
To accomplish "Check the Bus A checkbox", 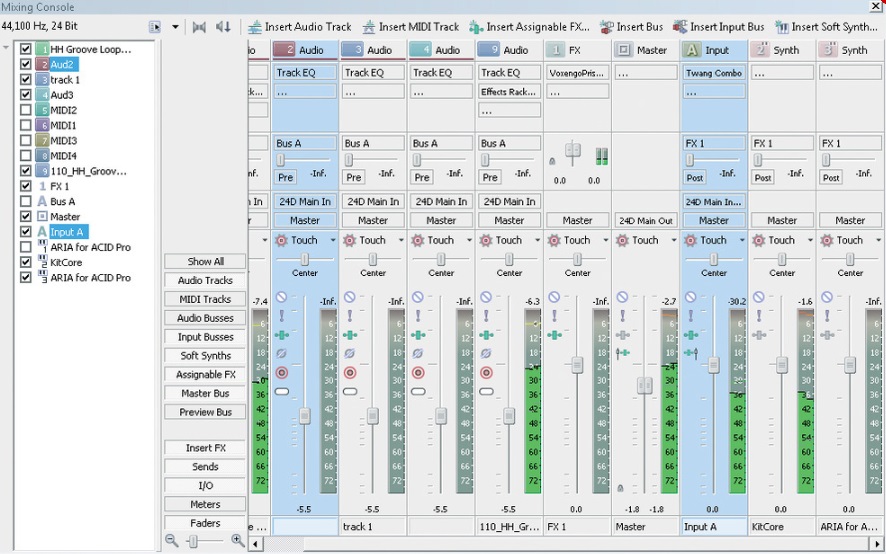I will pyautogui.click(x=26, y=202).
